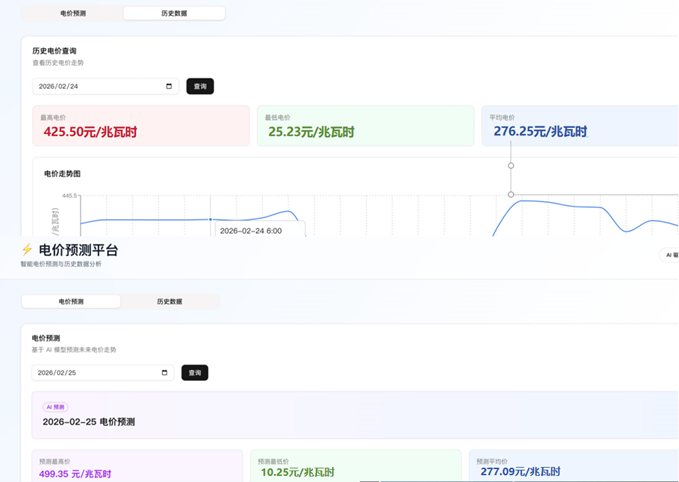679x482 pixels.
Task: Open calendar picker for 2026/02/24 date
Action: tap(168, 86)
